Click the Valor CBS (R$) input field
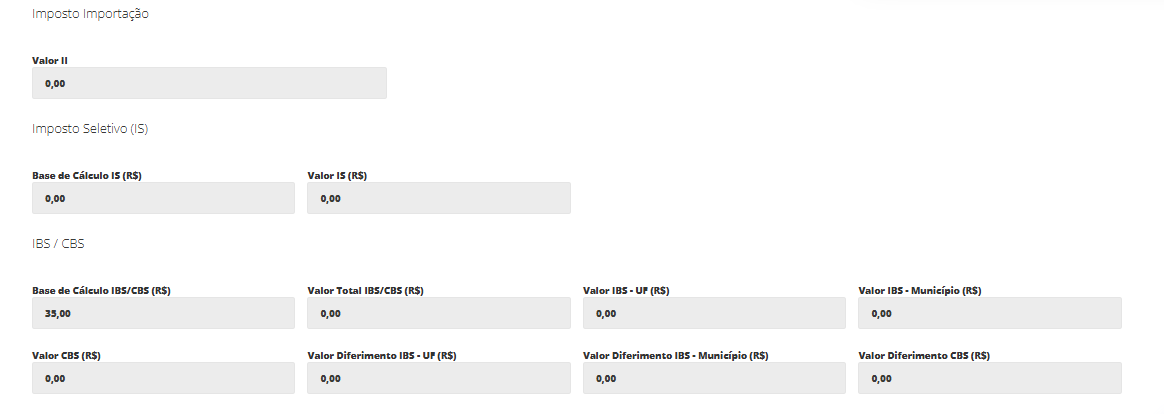 point(163,378)
